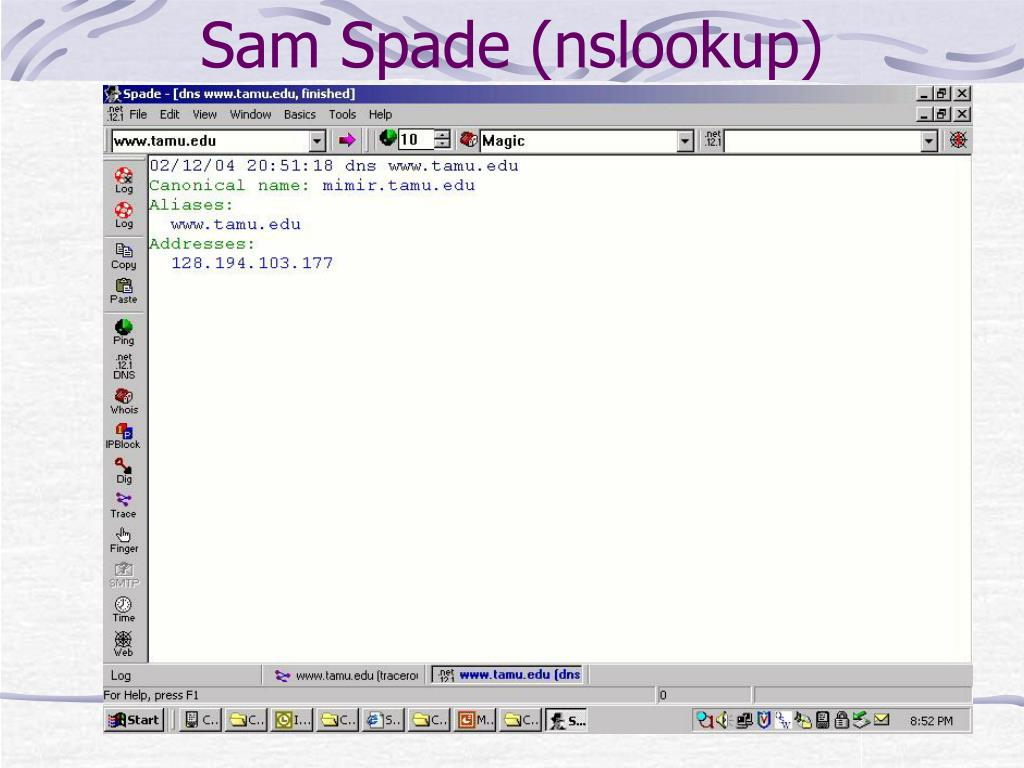The image size is (1024, 768).
Task: Click the whois icon left of Magic
Action: pos(468,139)
